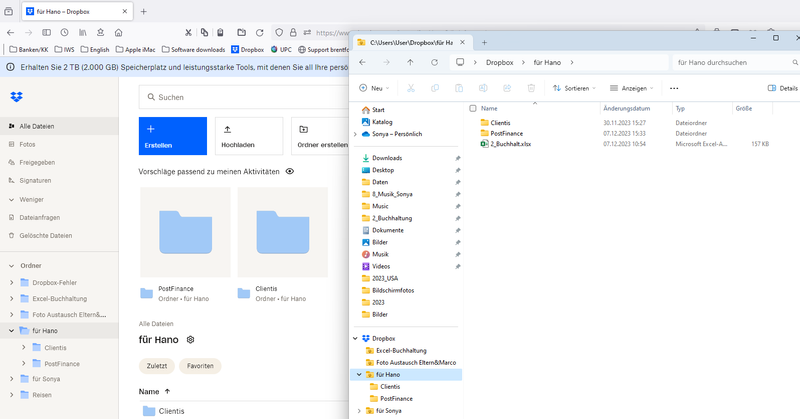This screenshot has height=419, width=800.
Task: Click the Explorer up-directory arrow
Action: [x=410, y=62]
